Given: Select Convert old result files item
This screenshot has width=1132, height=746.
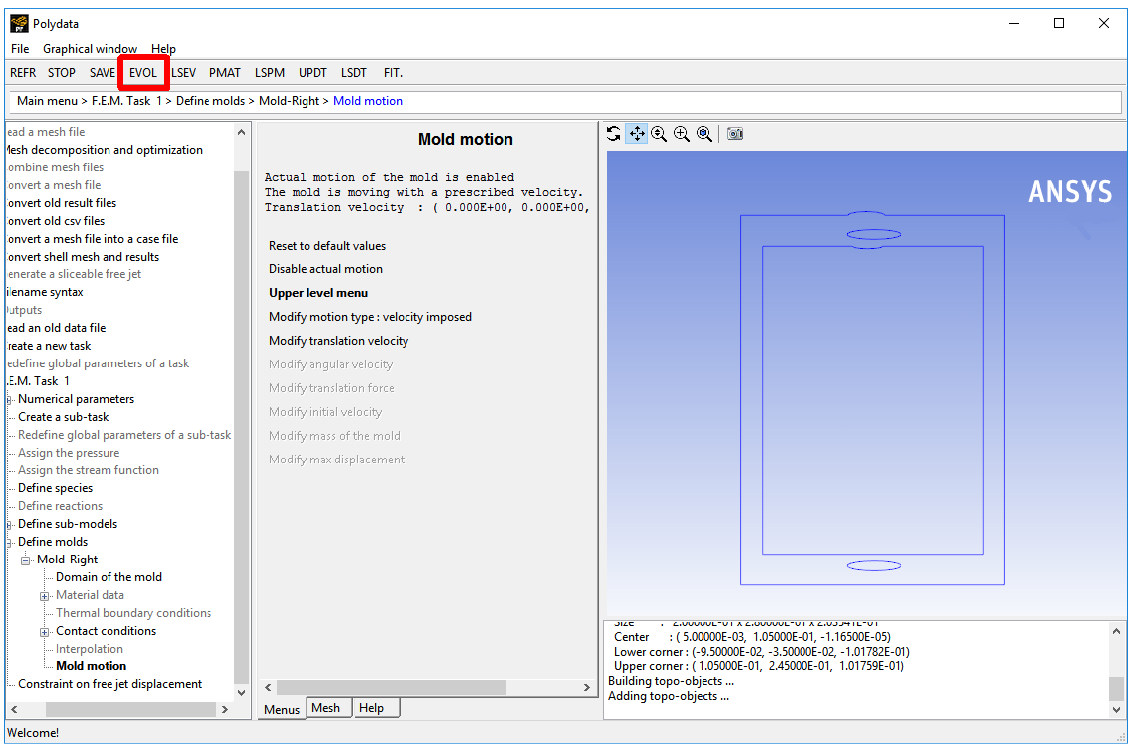Looking at the screenshot, I should [61, 203].
